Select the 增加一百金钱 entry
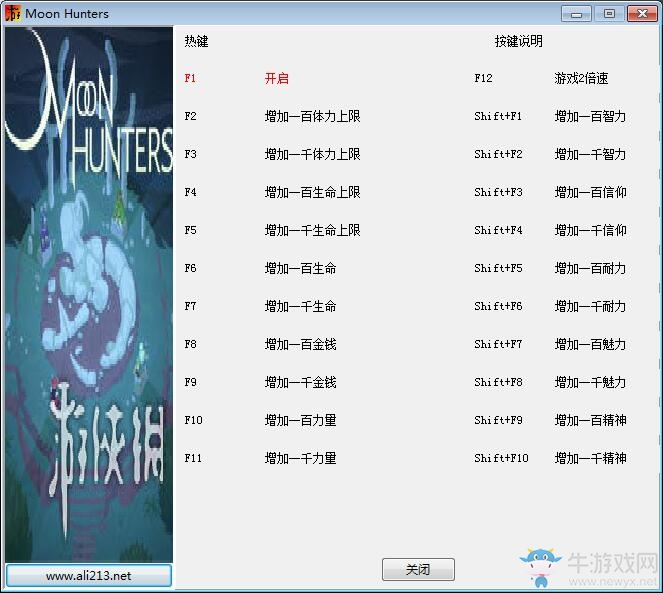The image size is (663, 593). [301, 344]
